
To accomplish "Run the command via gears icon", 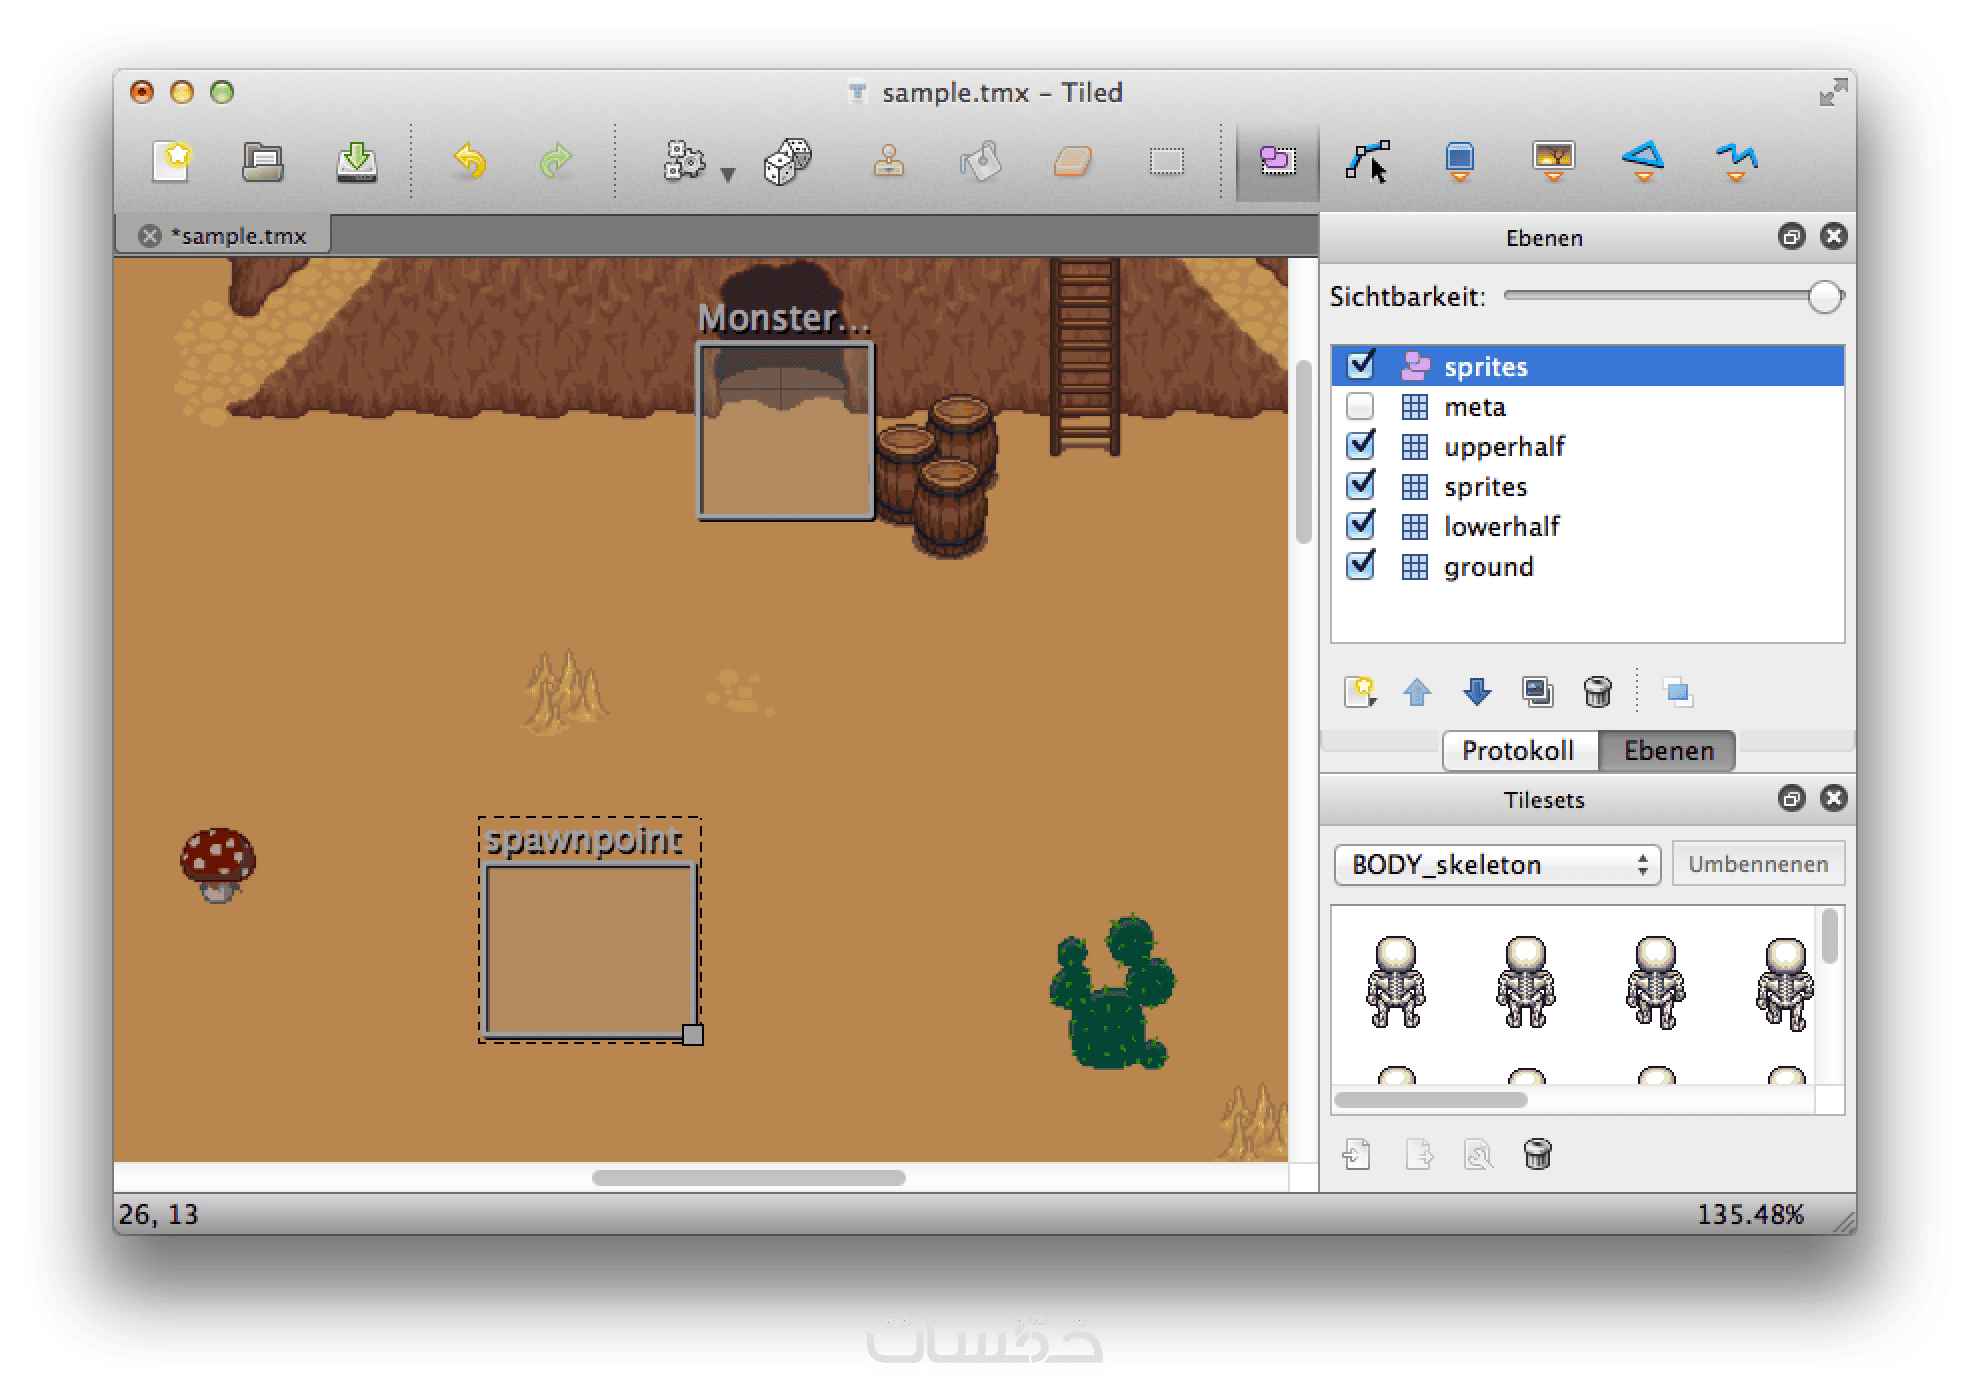I will pos(684,161).
